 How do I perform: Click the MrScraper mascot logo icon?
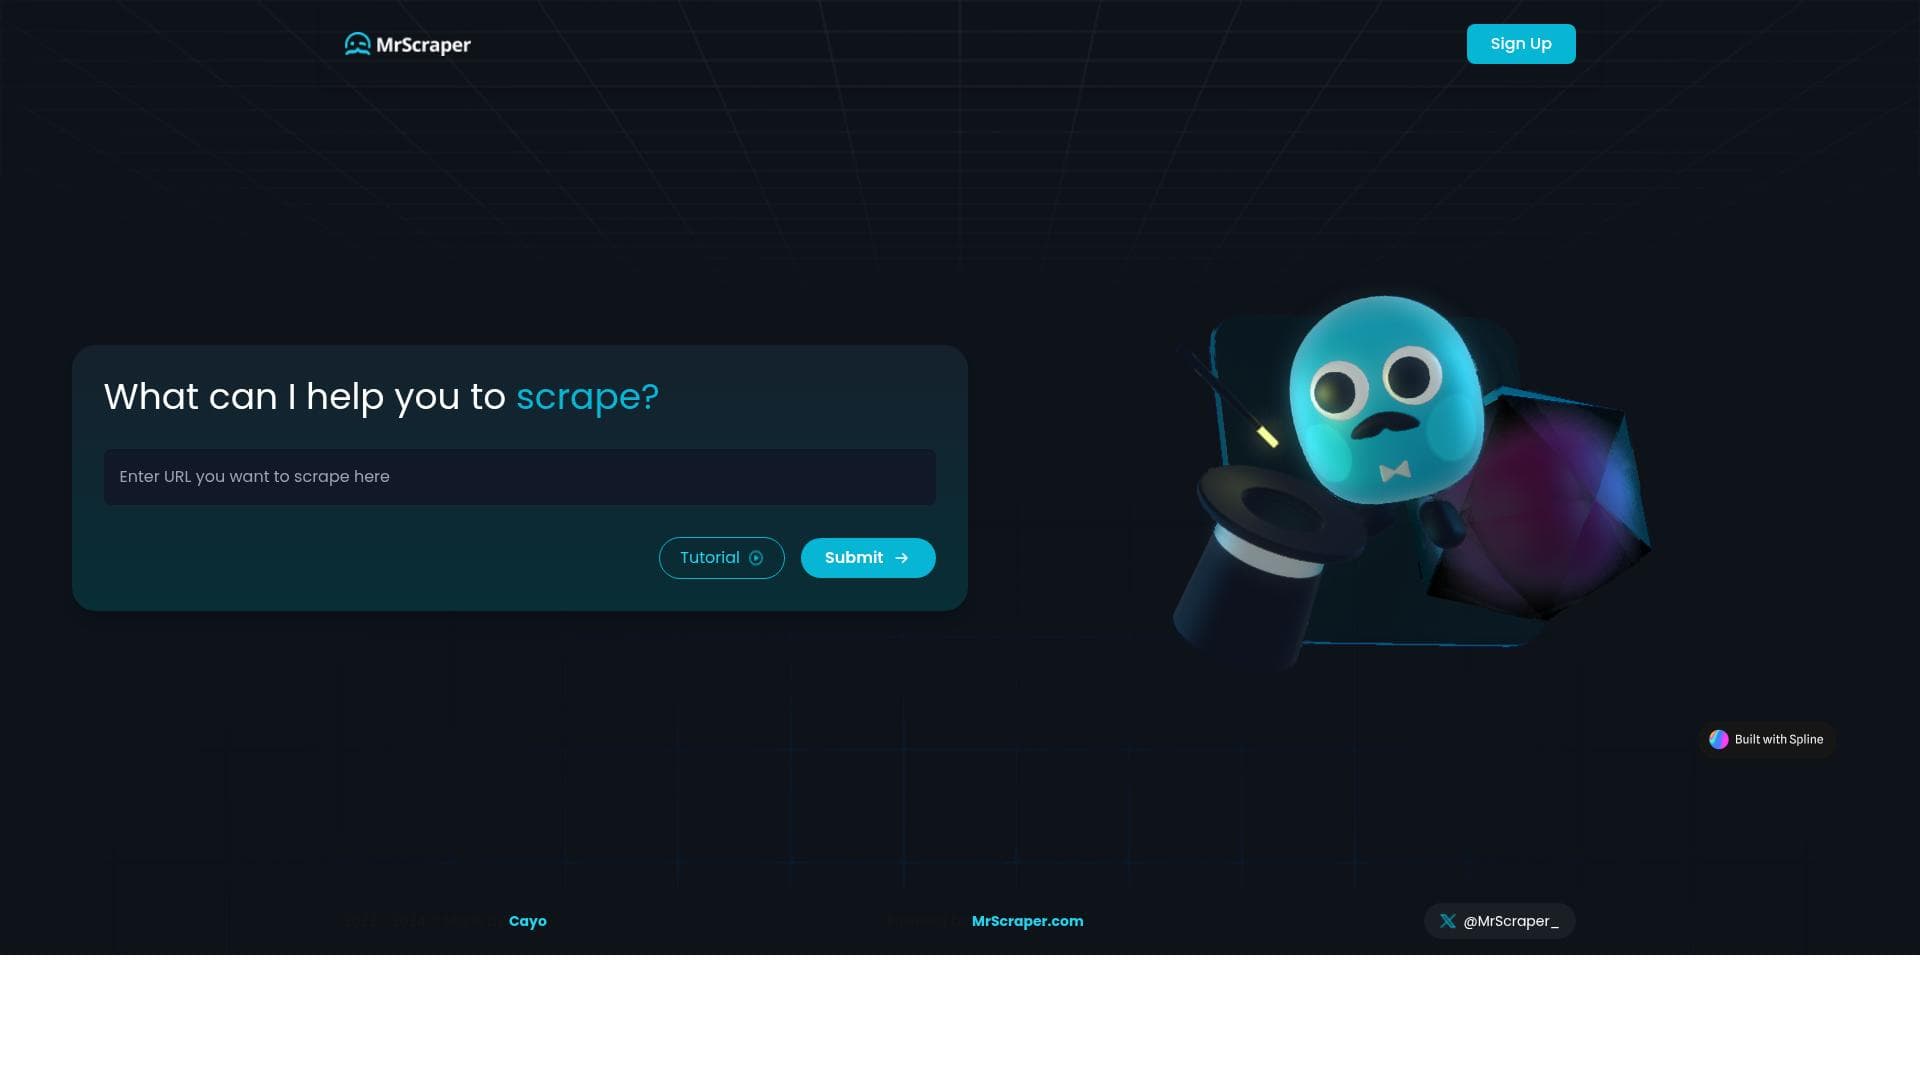click(357, 44)
